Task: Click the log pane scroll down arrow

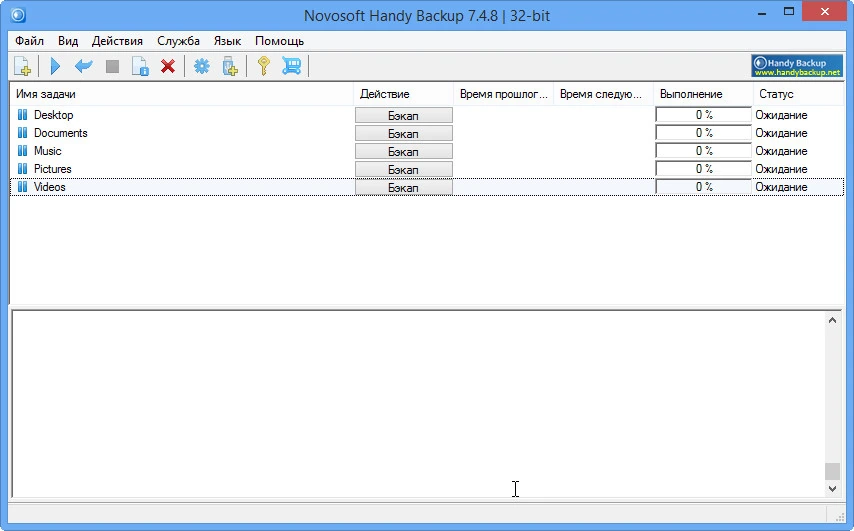Action: tap(832, 489)
